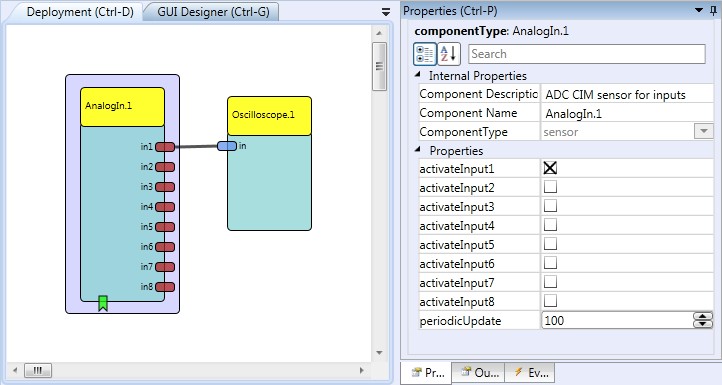722x385 pixels.
Task: Switch to the GUI Designer (Ctrl-G) tab
Action: click(x=213, y=12)
